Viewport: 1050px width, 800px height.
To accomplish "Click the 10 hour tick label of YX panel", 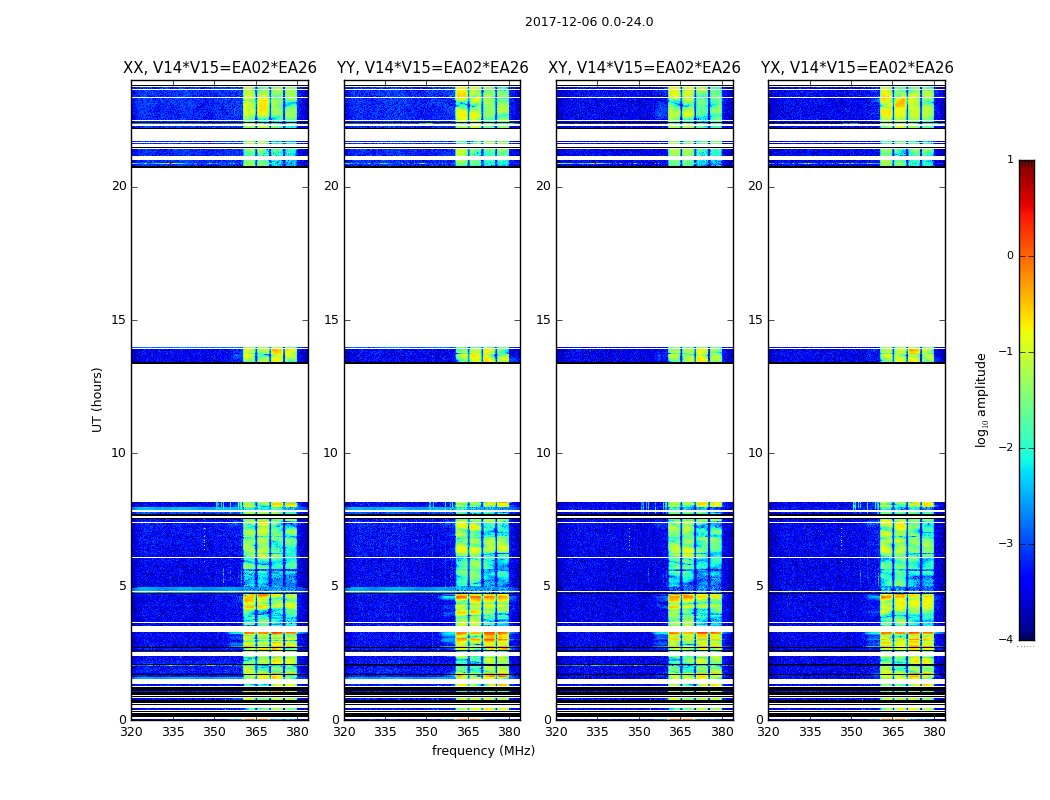I will coord(755,453).
